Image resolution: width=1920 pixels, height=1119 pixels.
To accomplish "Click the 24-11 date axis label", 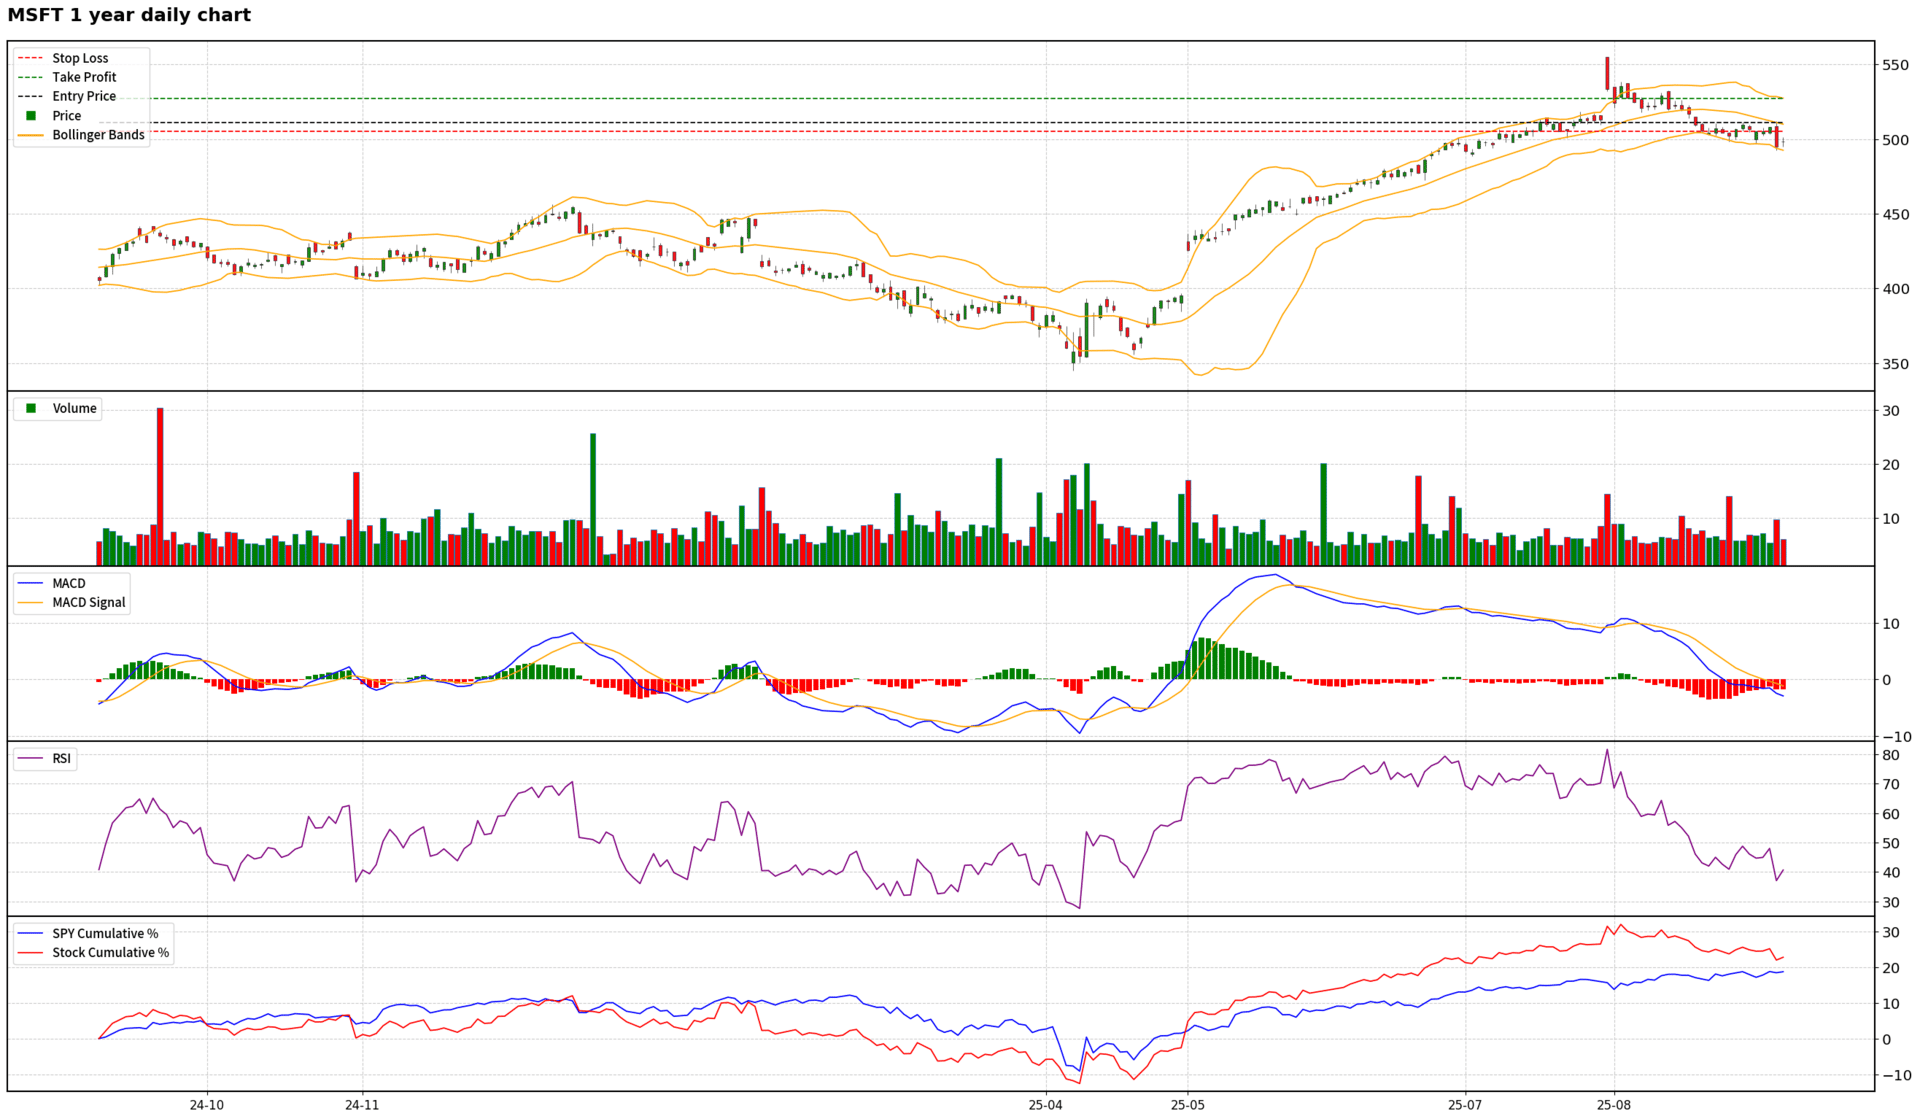I will pyautogui.click(x=362, y=1105).
